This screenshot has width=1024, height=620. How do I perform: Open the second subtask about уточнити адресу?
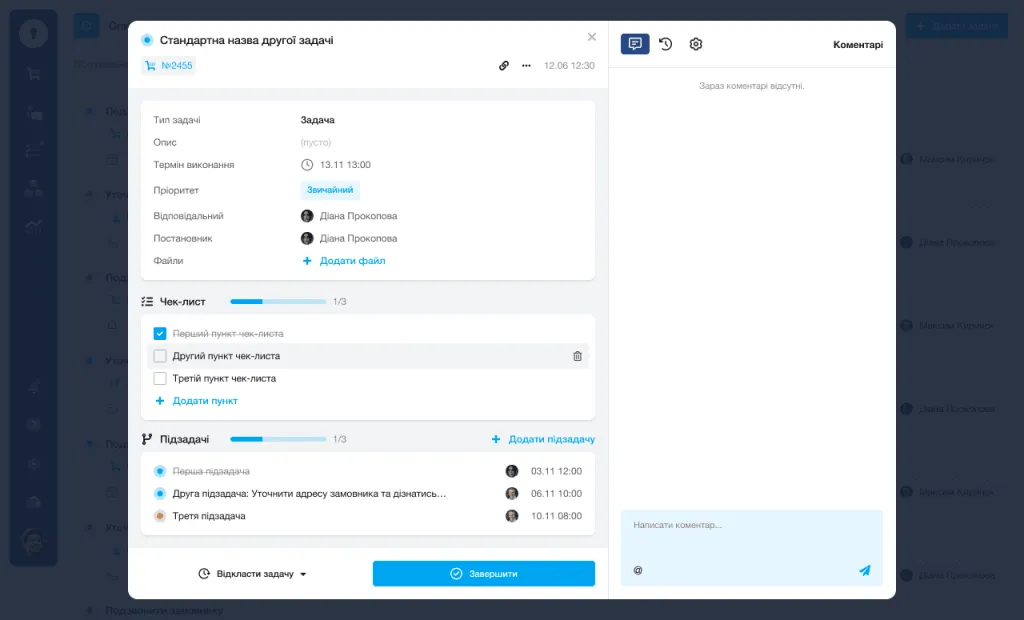309,493
